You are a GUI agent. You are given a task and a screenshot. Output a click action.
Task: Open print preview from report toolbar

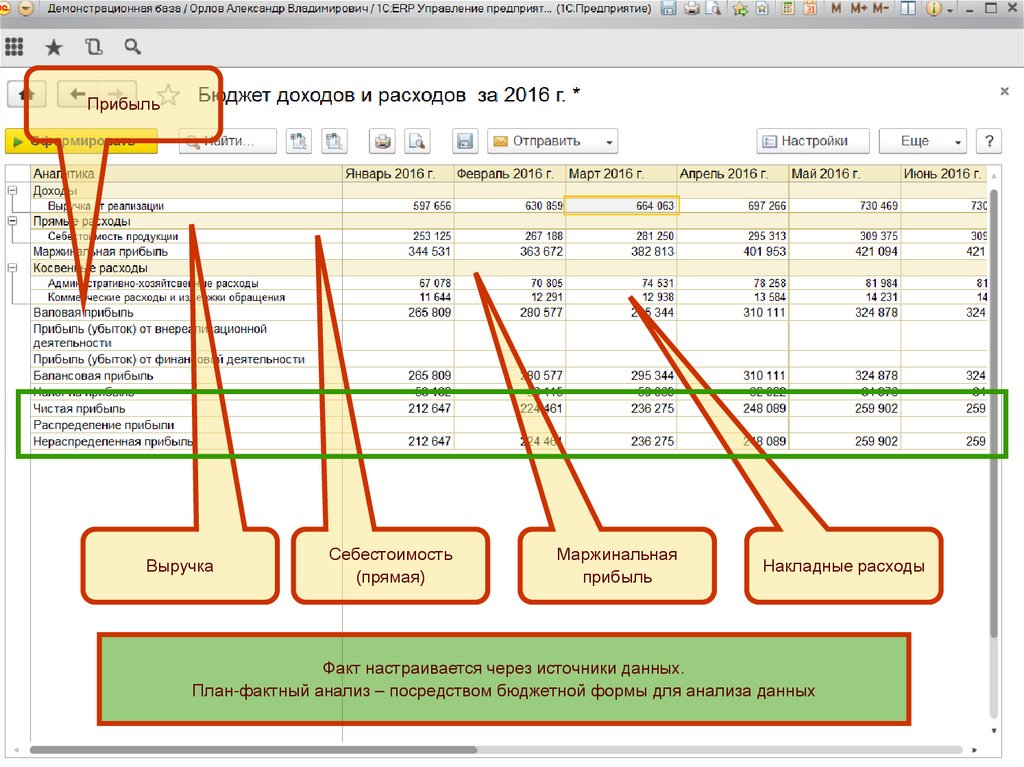coord(417,141)
